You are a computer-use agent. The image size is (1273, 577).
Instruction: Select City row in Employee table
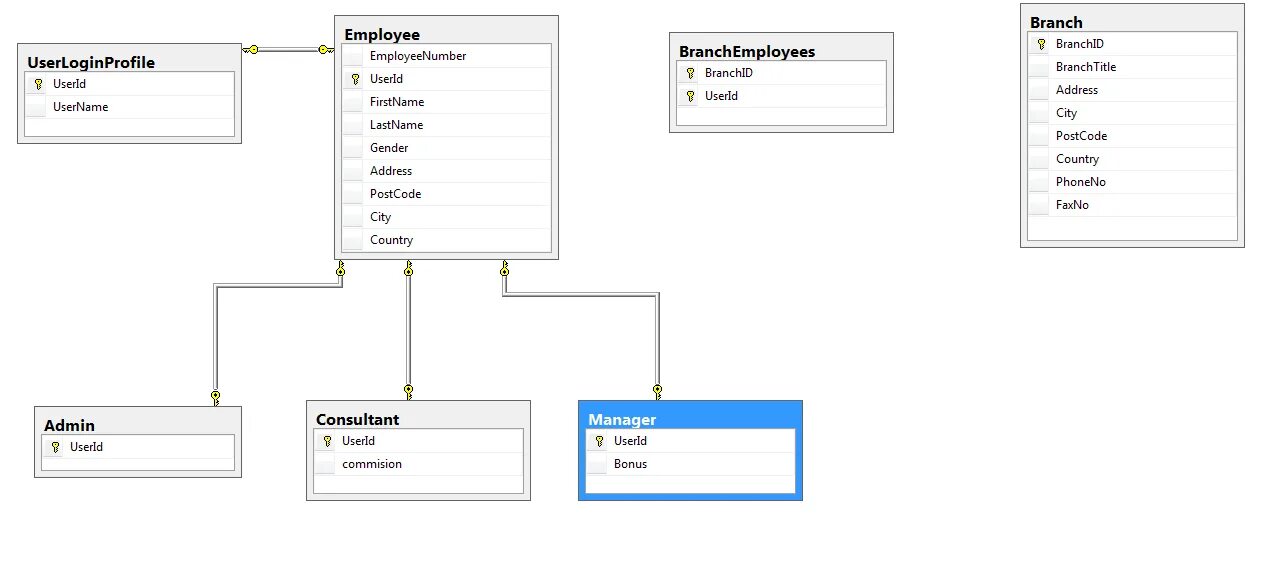[x=446, y=217]
